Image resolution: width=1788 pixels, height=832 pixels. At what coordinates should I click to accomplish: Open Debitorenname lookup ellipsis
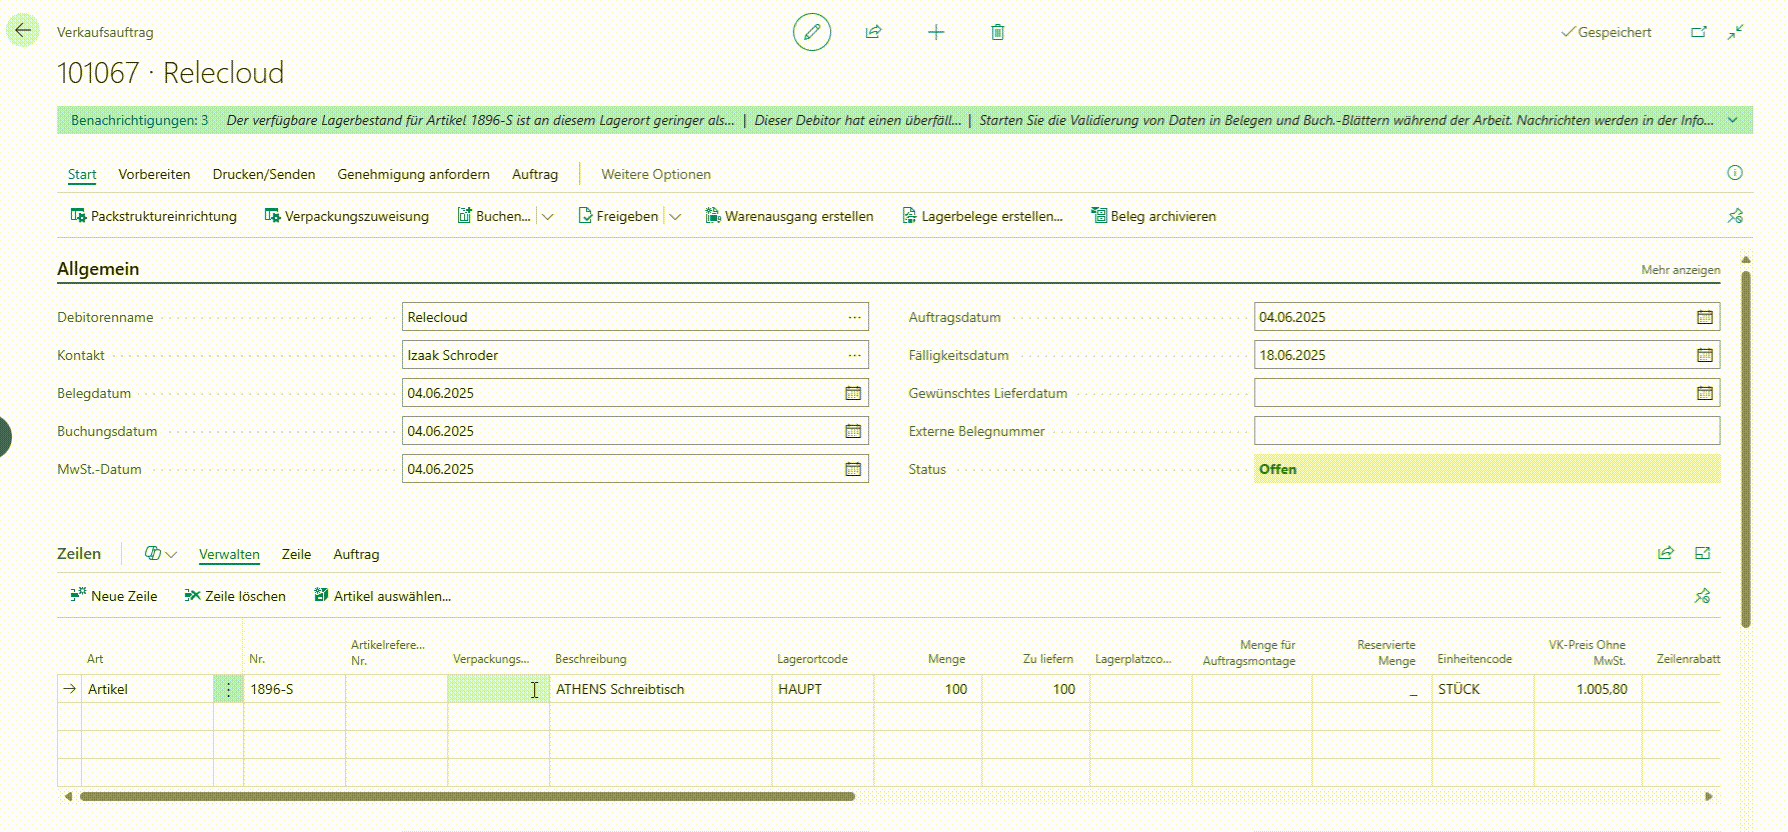tap(854, 317)
